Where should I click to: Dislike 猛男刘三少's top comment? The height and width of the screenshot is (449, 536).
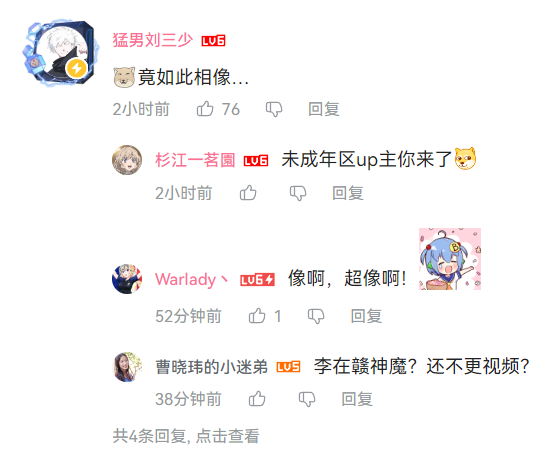point(274,109)
